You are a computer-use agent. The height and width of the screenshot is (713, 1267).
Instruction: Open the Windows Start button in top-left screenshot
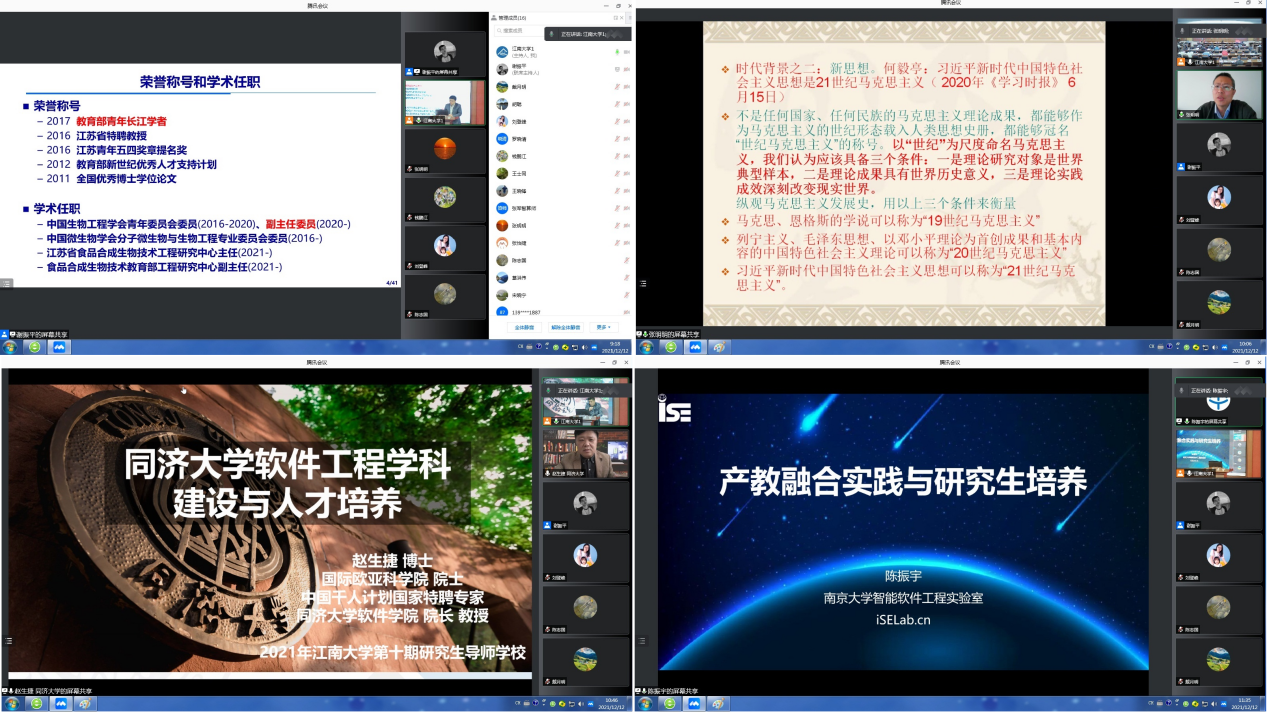pyautogui.click(x=10, y=347)
